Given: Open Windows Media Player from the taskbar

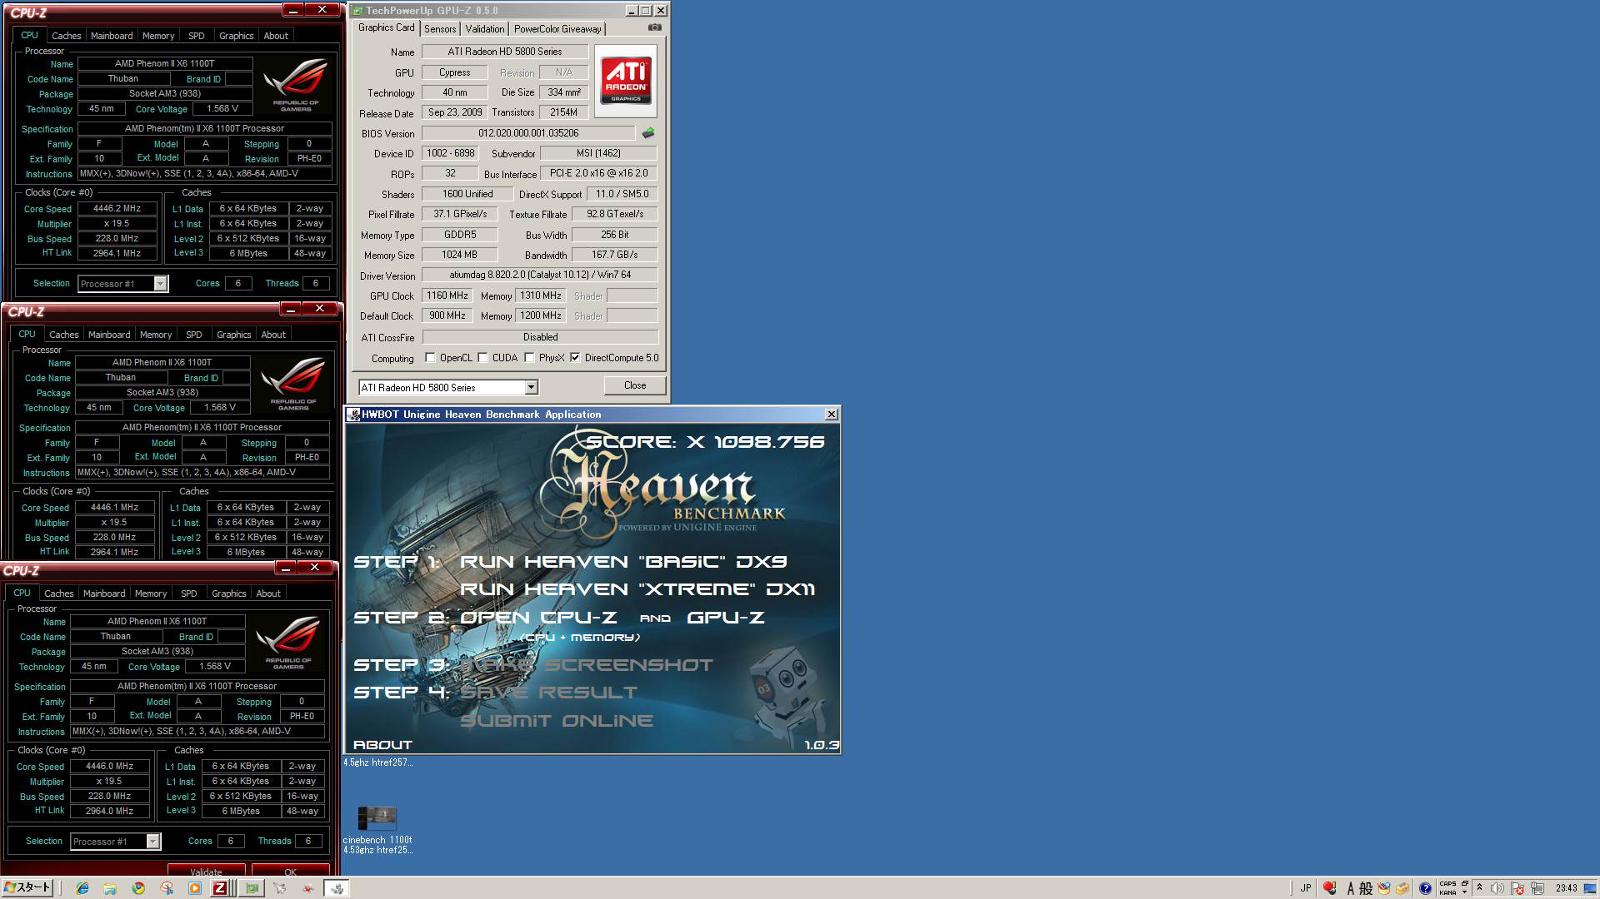Looking at the screenshot, I should click(195, 888).
